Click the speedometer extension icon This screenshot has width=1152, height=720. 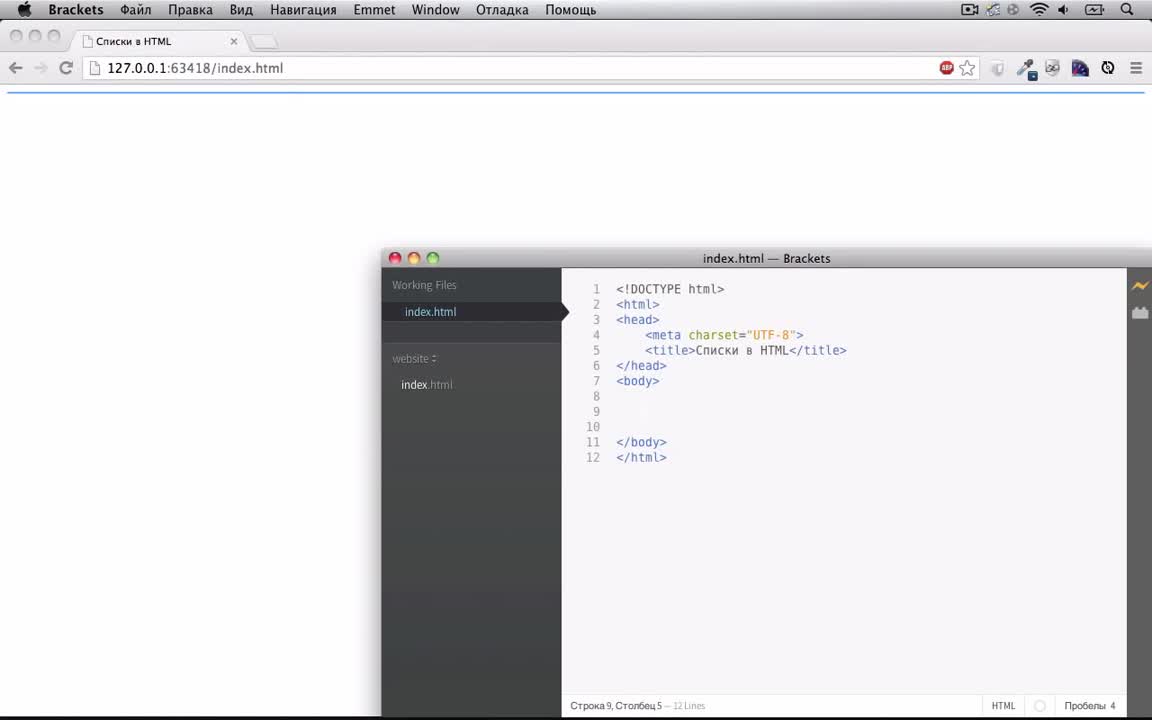(1080, 68)
